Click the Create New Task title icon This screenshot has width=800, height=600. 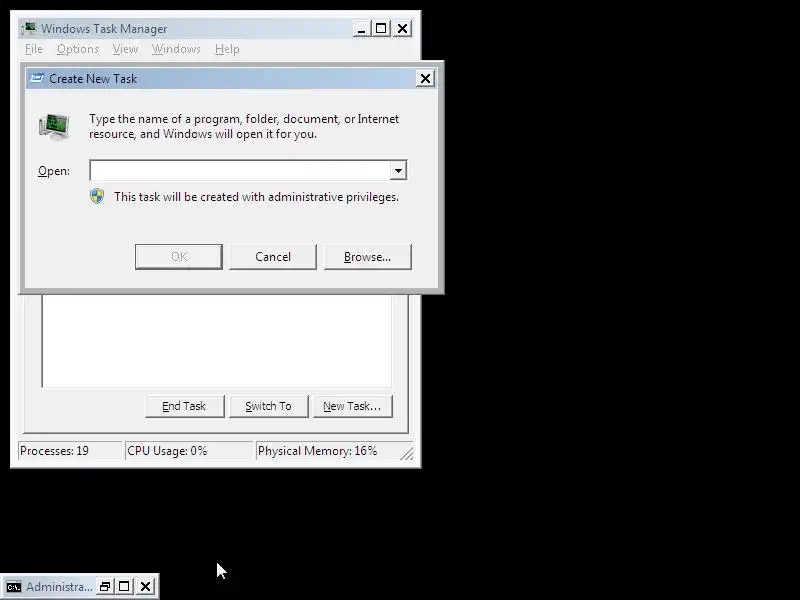(x=37, y=79)
